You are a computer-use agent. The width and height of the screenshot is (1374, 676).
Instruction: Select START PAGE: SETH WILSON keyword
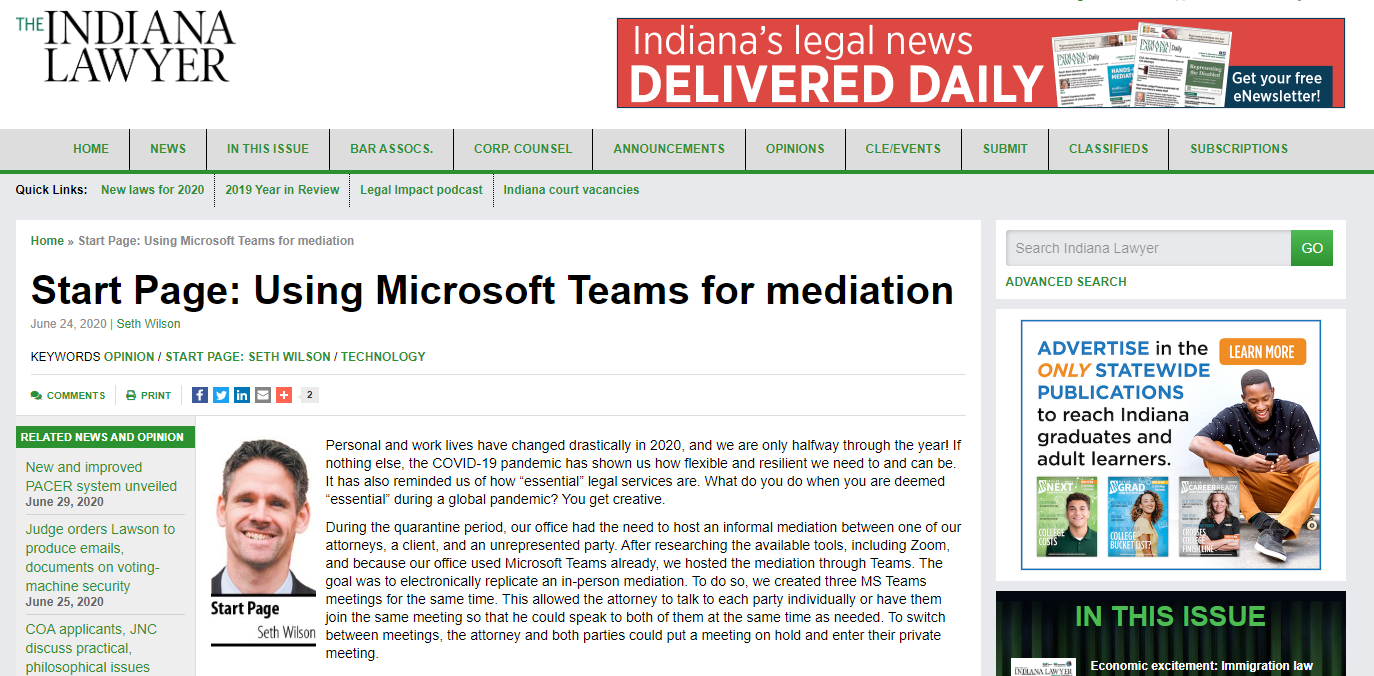248,357
